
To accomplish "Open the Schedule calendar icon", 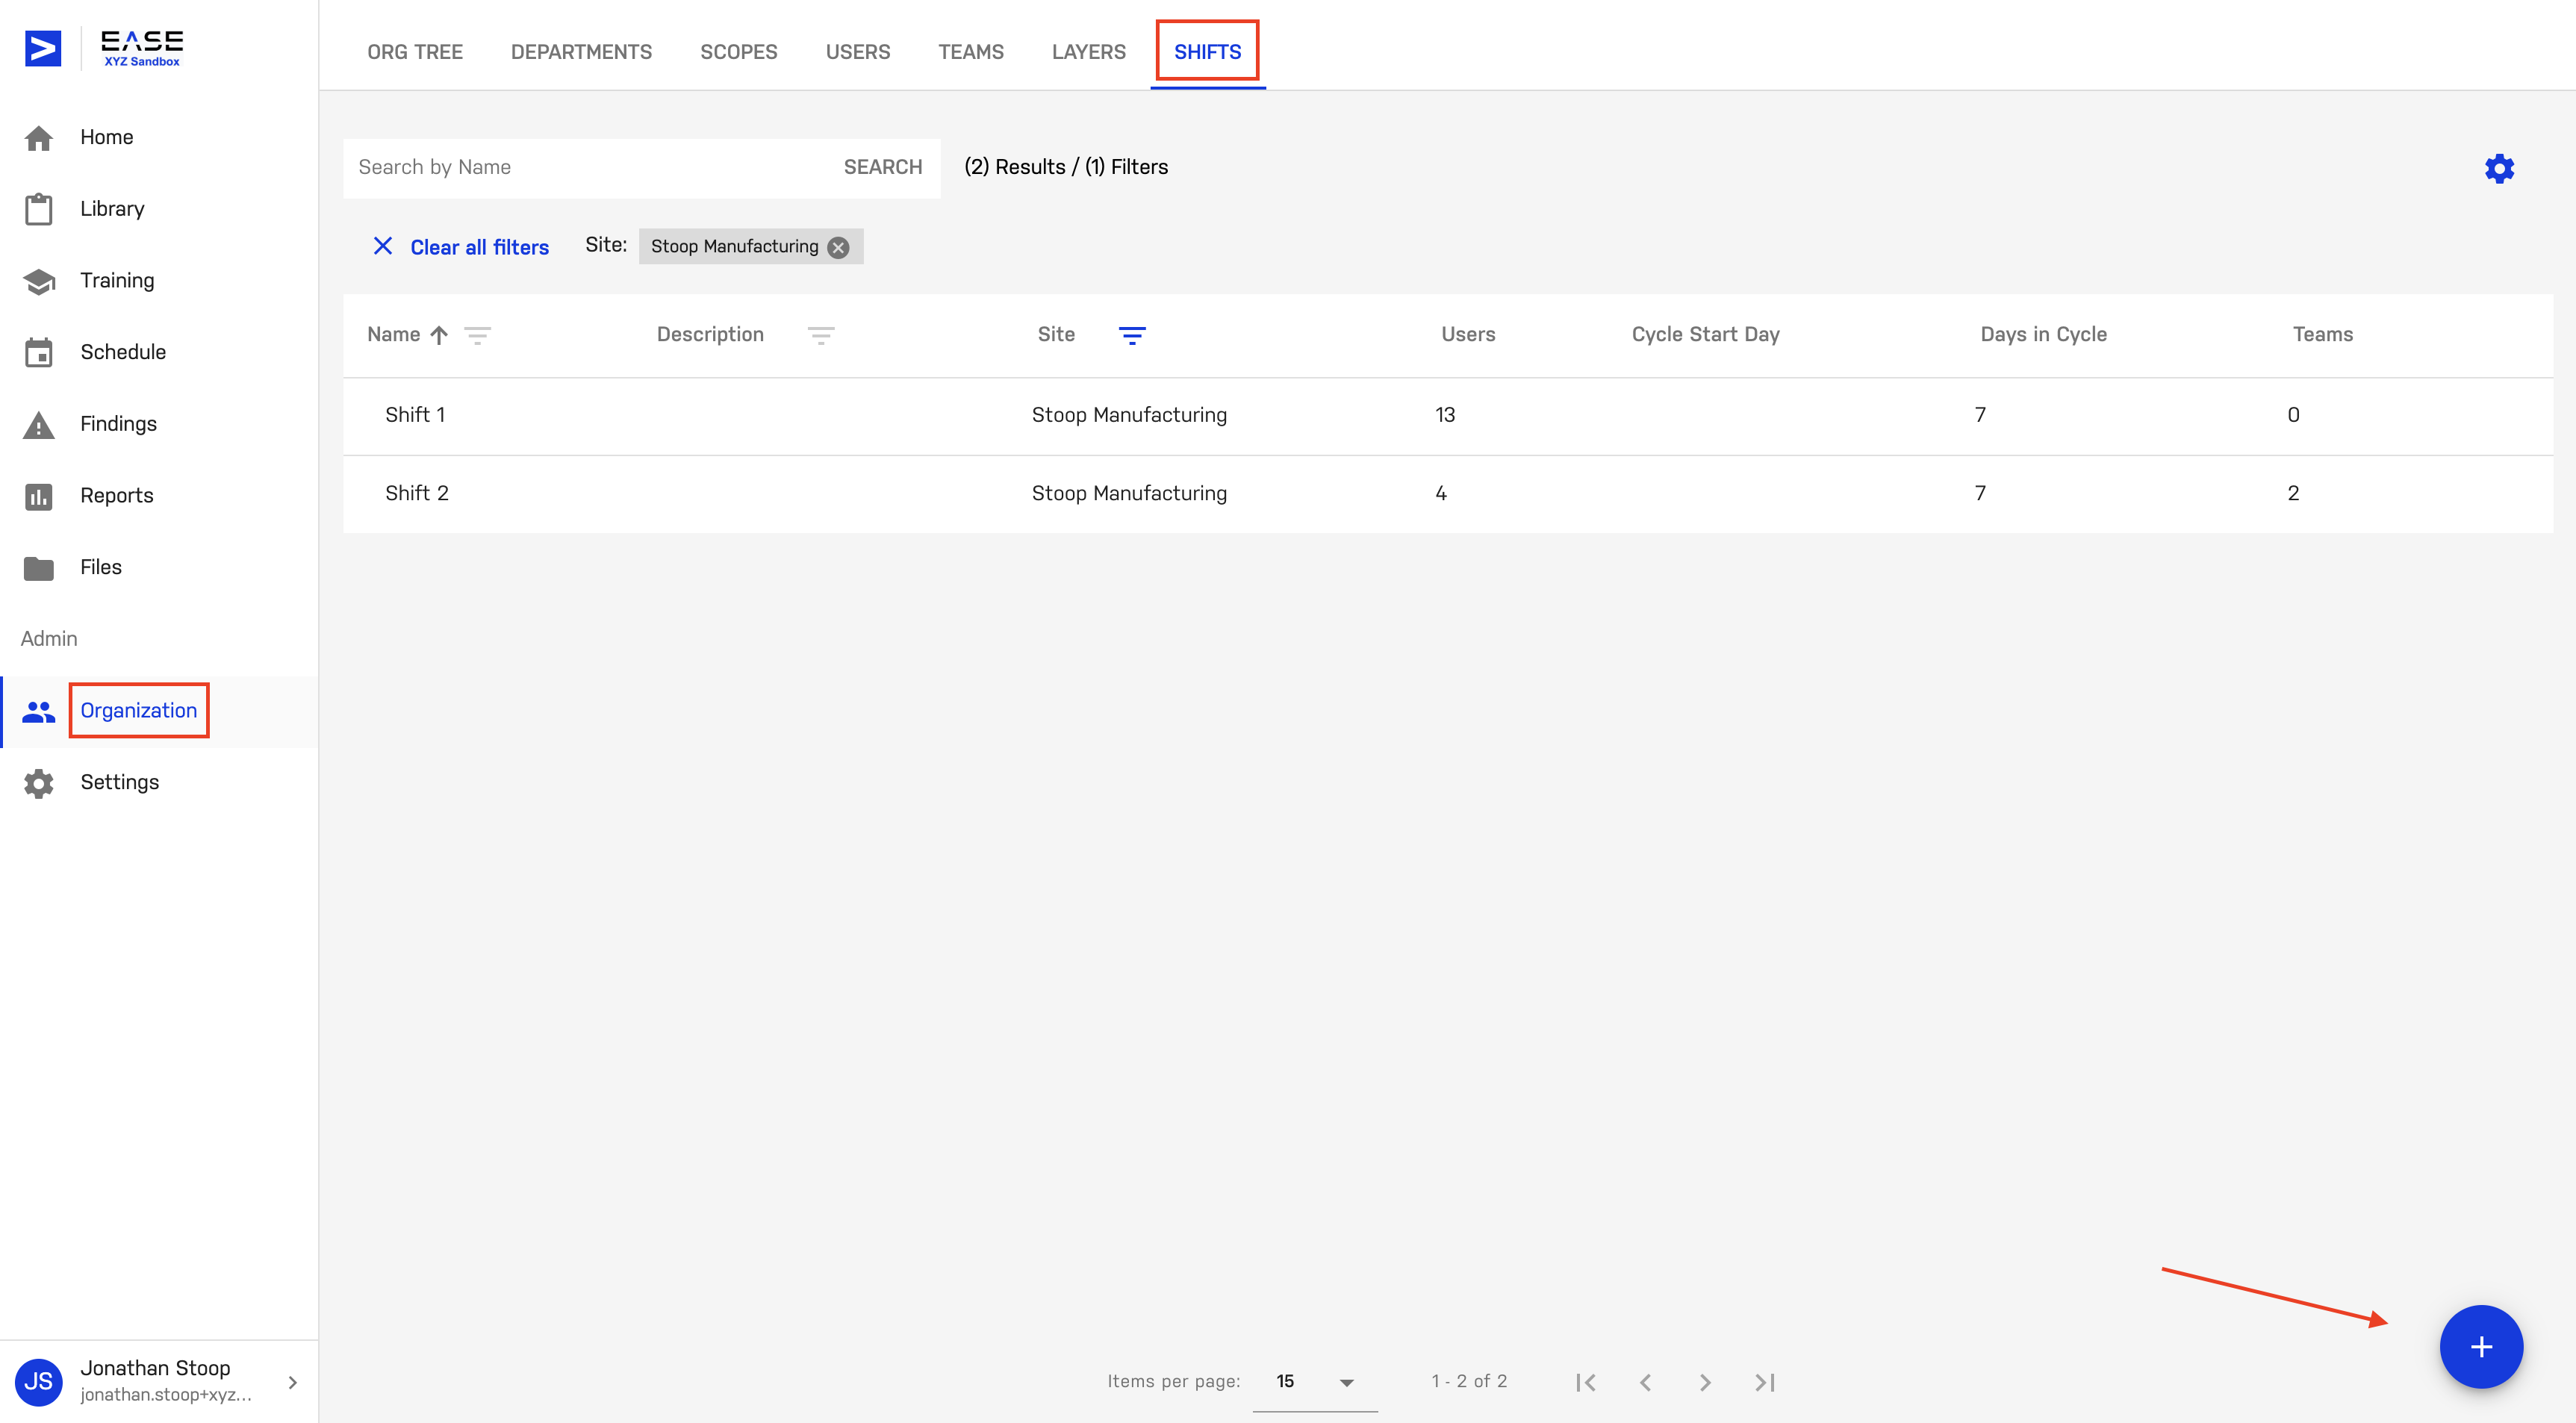I will [39, 352].
